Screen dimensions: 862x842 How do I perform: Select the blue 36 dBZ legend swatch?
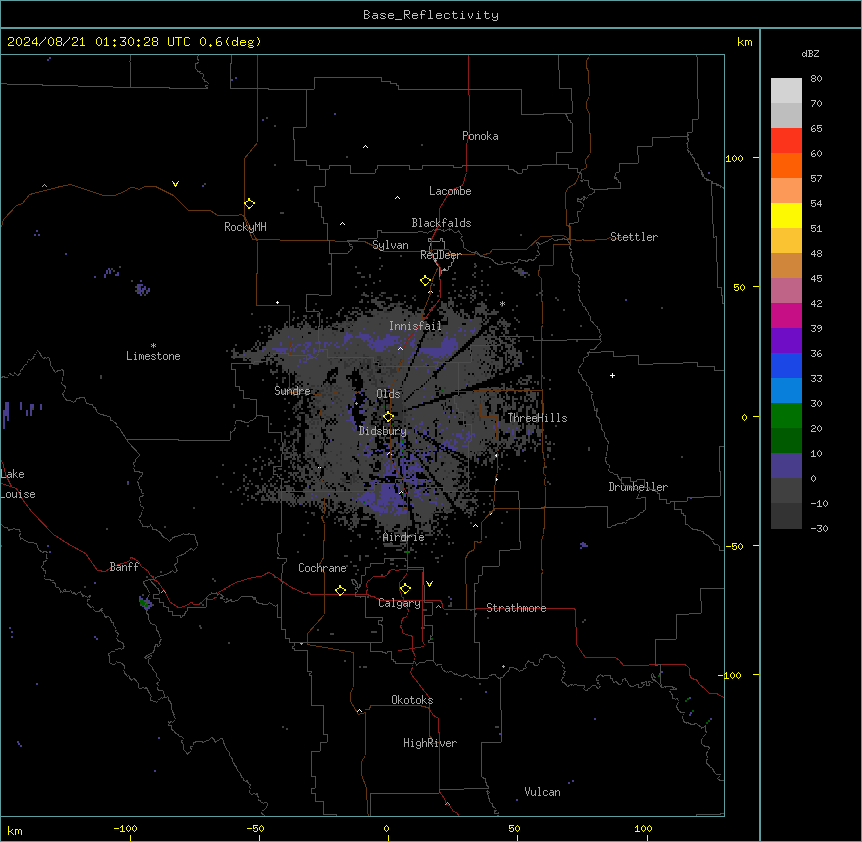(x=786, y=365)
